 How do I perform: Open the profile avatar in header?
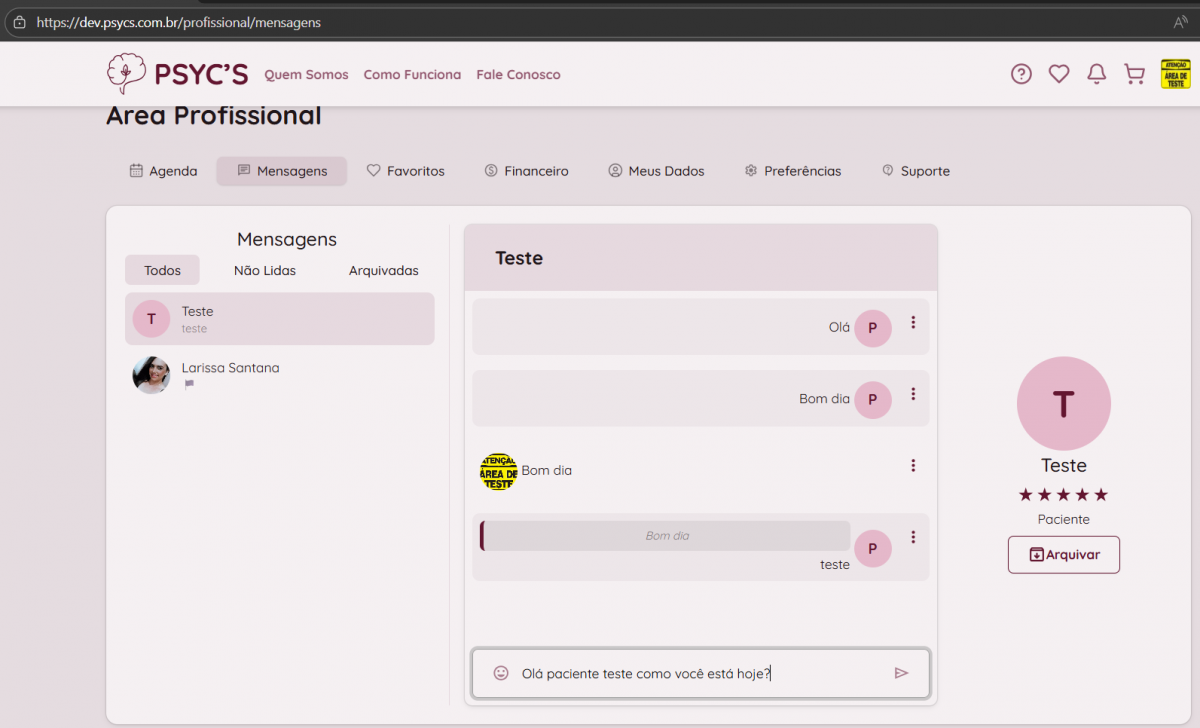pos(1175,74)
